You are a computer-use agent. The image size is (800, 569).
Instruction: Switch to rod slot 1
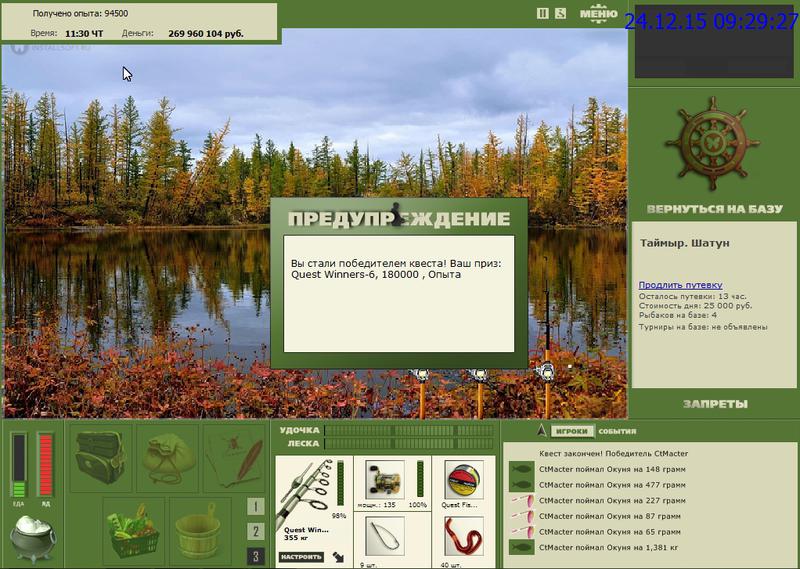pyautogui.click(x=256, y=507)
